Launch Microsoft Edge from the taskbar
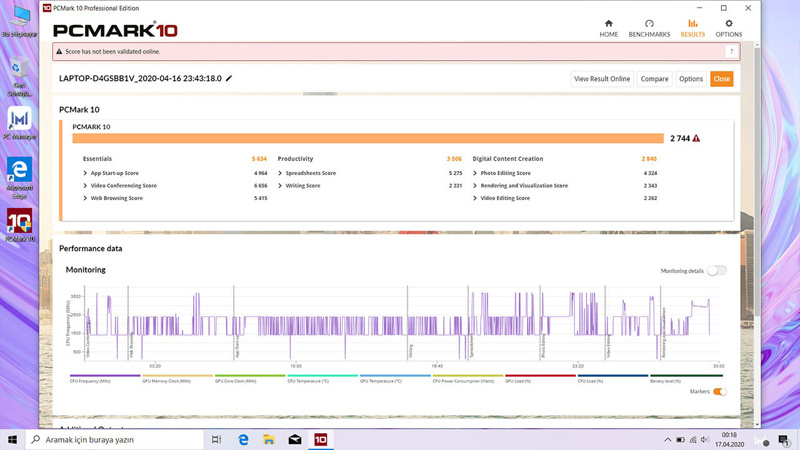Image resolution: width=800 pixels, height=450 pixels. (243, 439)
